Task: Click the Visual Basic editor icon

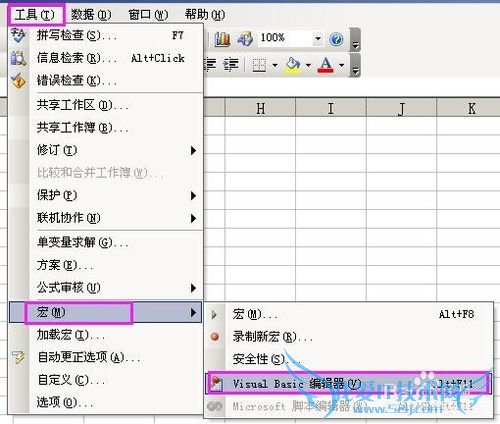Action: pyautogui.click(x=216, y=384)
